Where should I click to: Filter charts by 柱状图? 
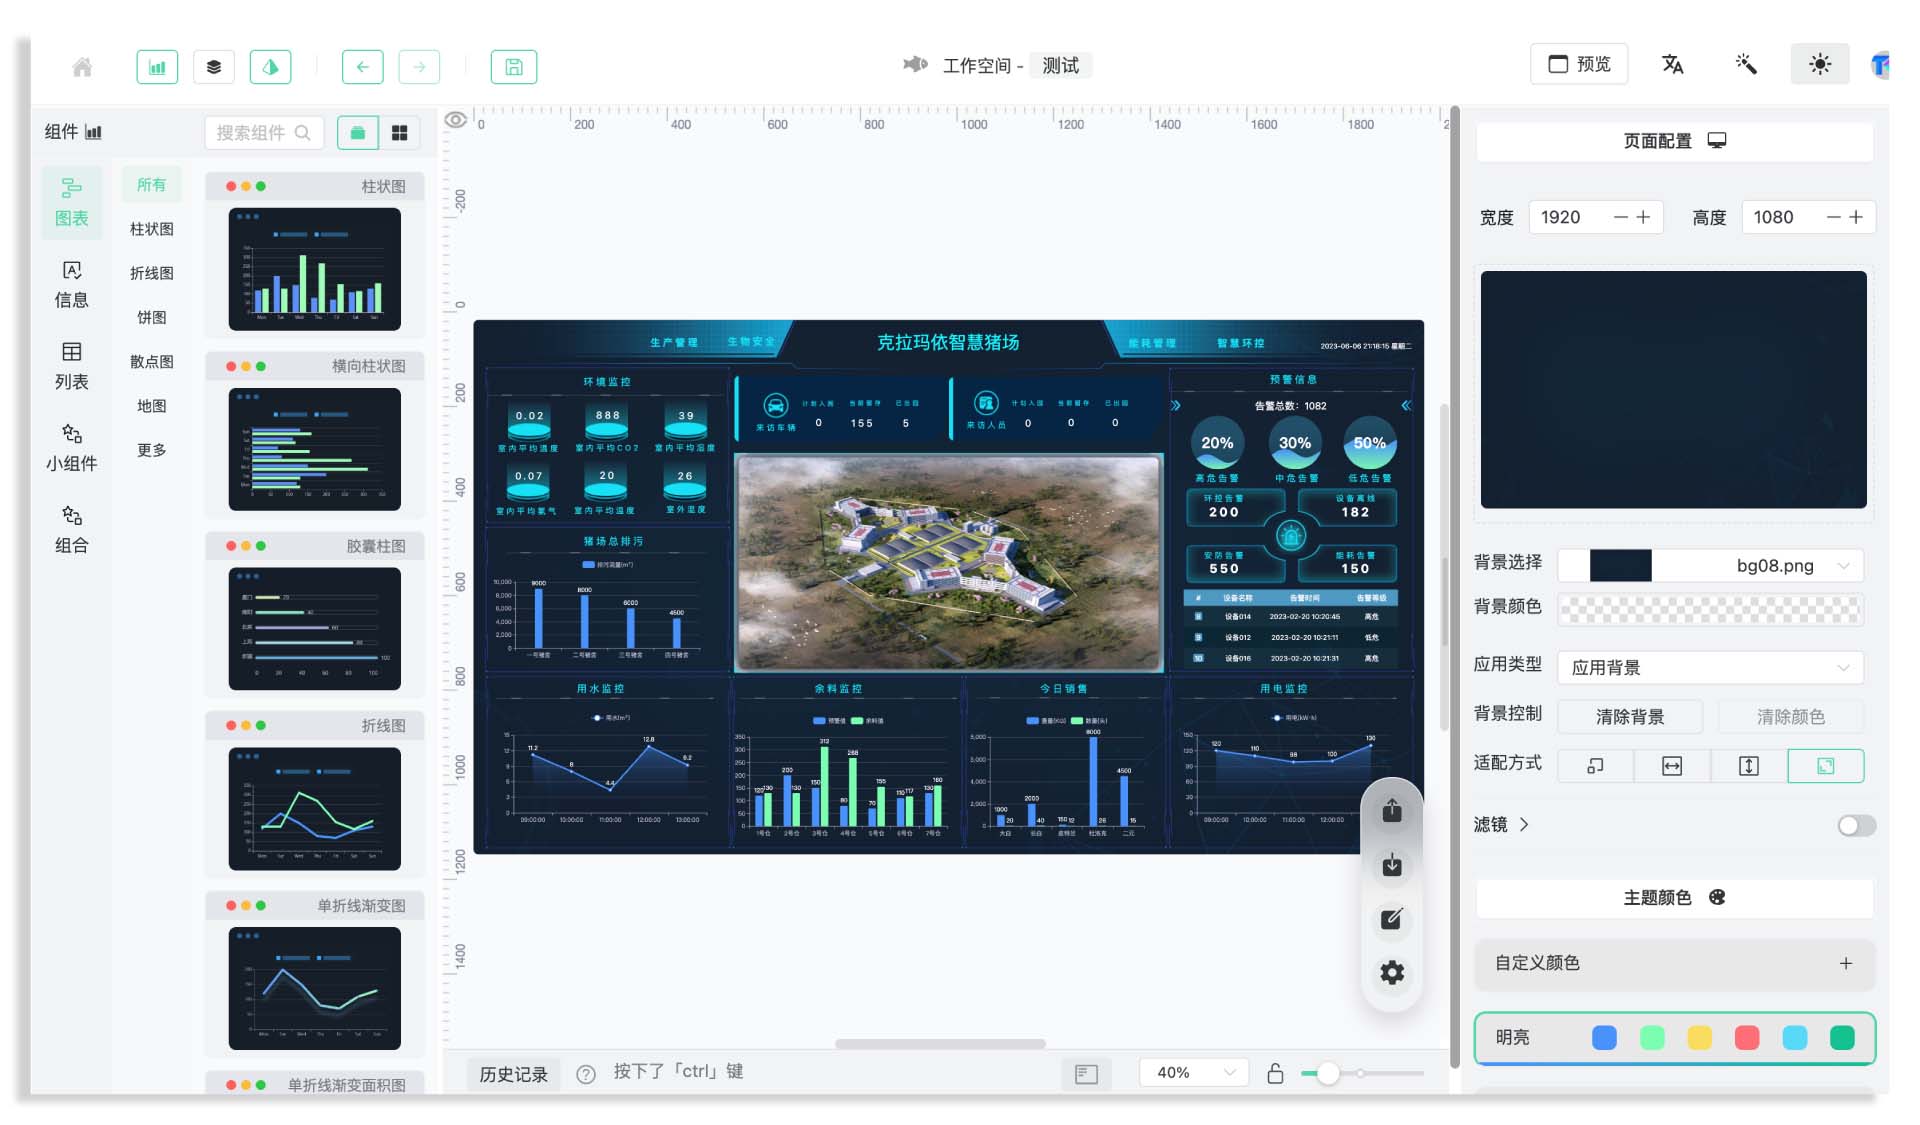pyautogui.click(x=152, y=229)
